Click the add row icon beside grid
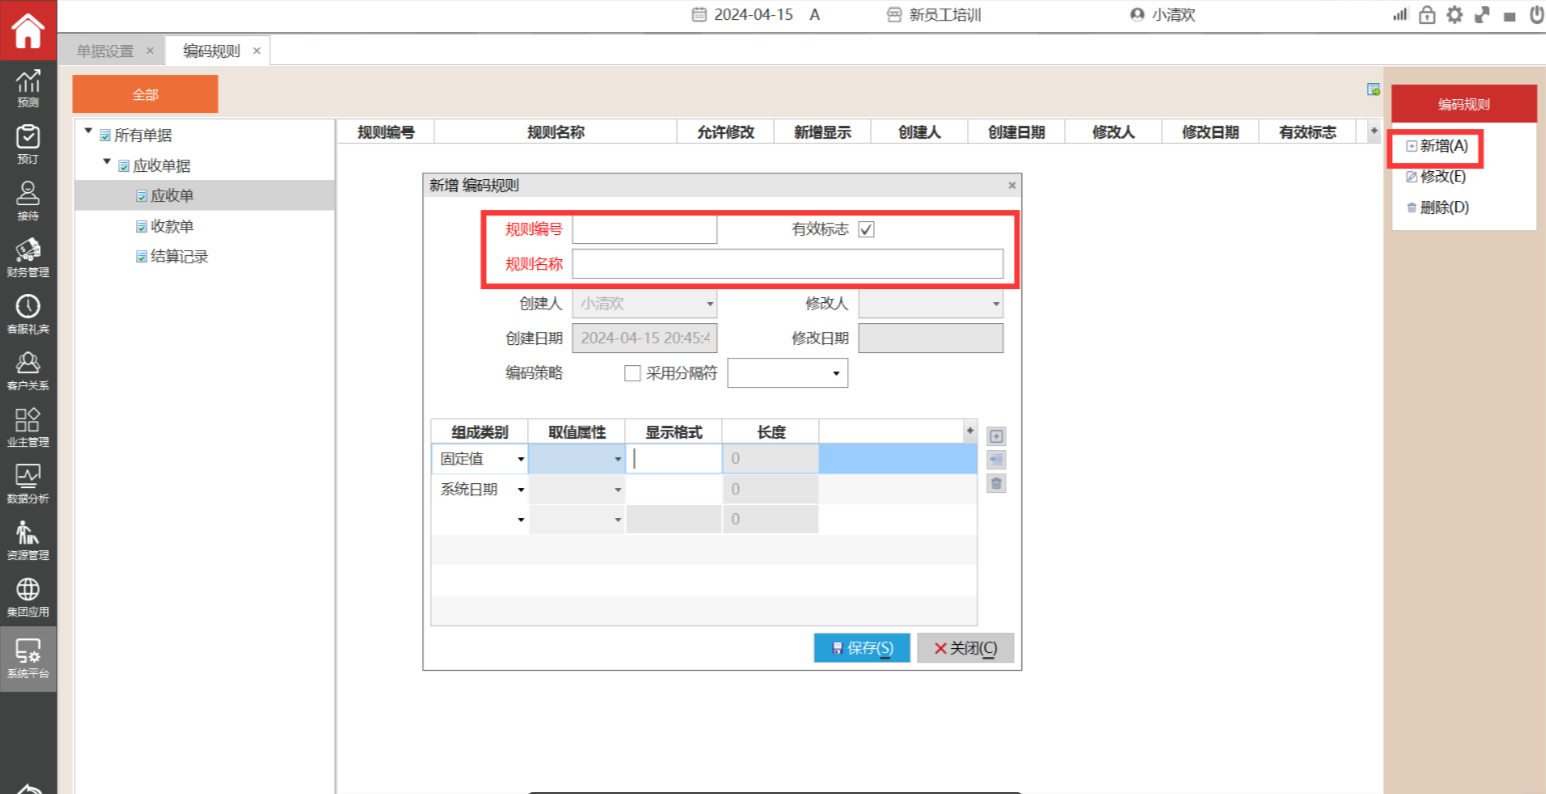This screenshot has width=1546, height=794. (996, 436)
